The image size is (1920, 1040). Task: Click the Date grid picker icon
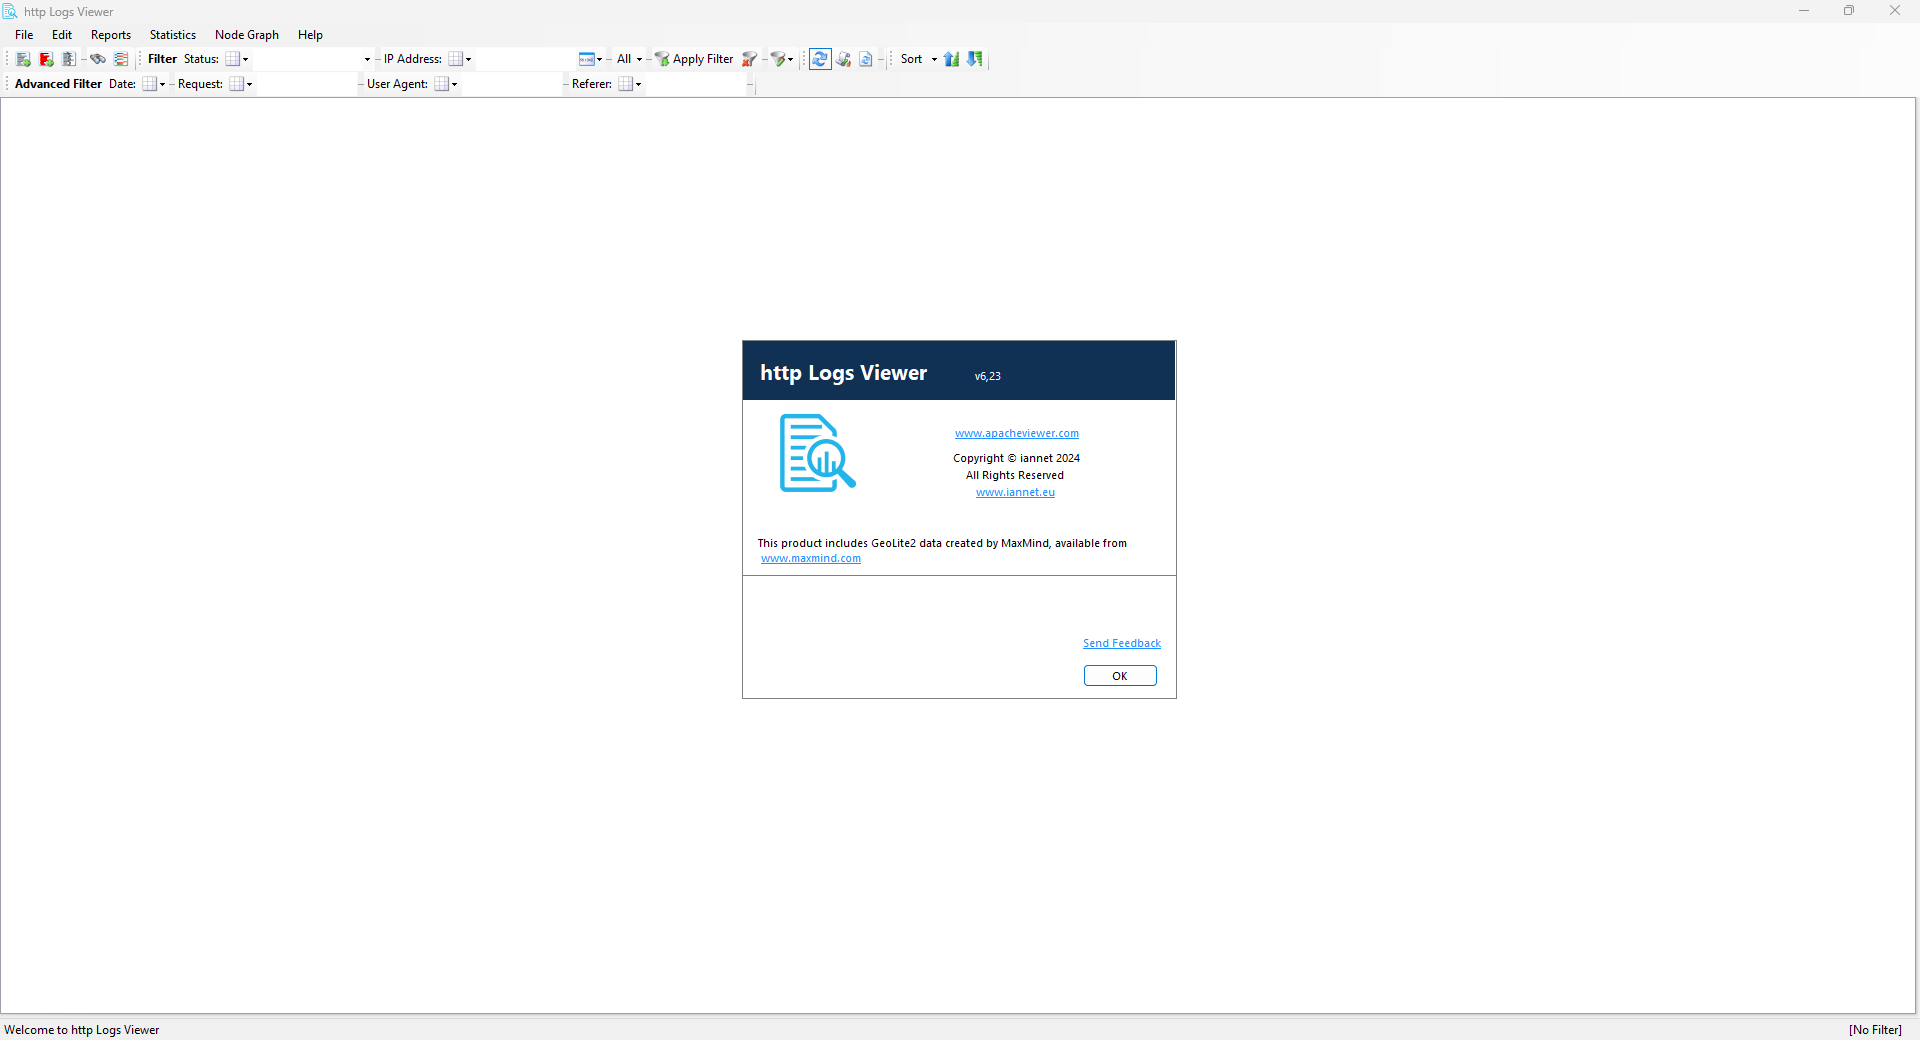[x=149, y=84]
